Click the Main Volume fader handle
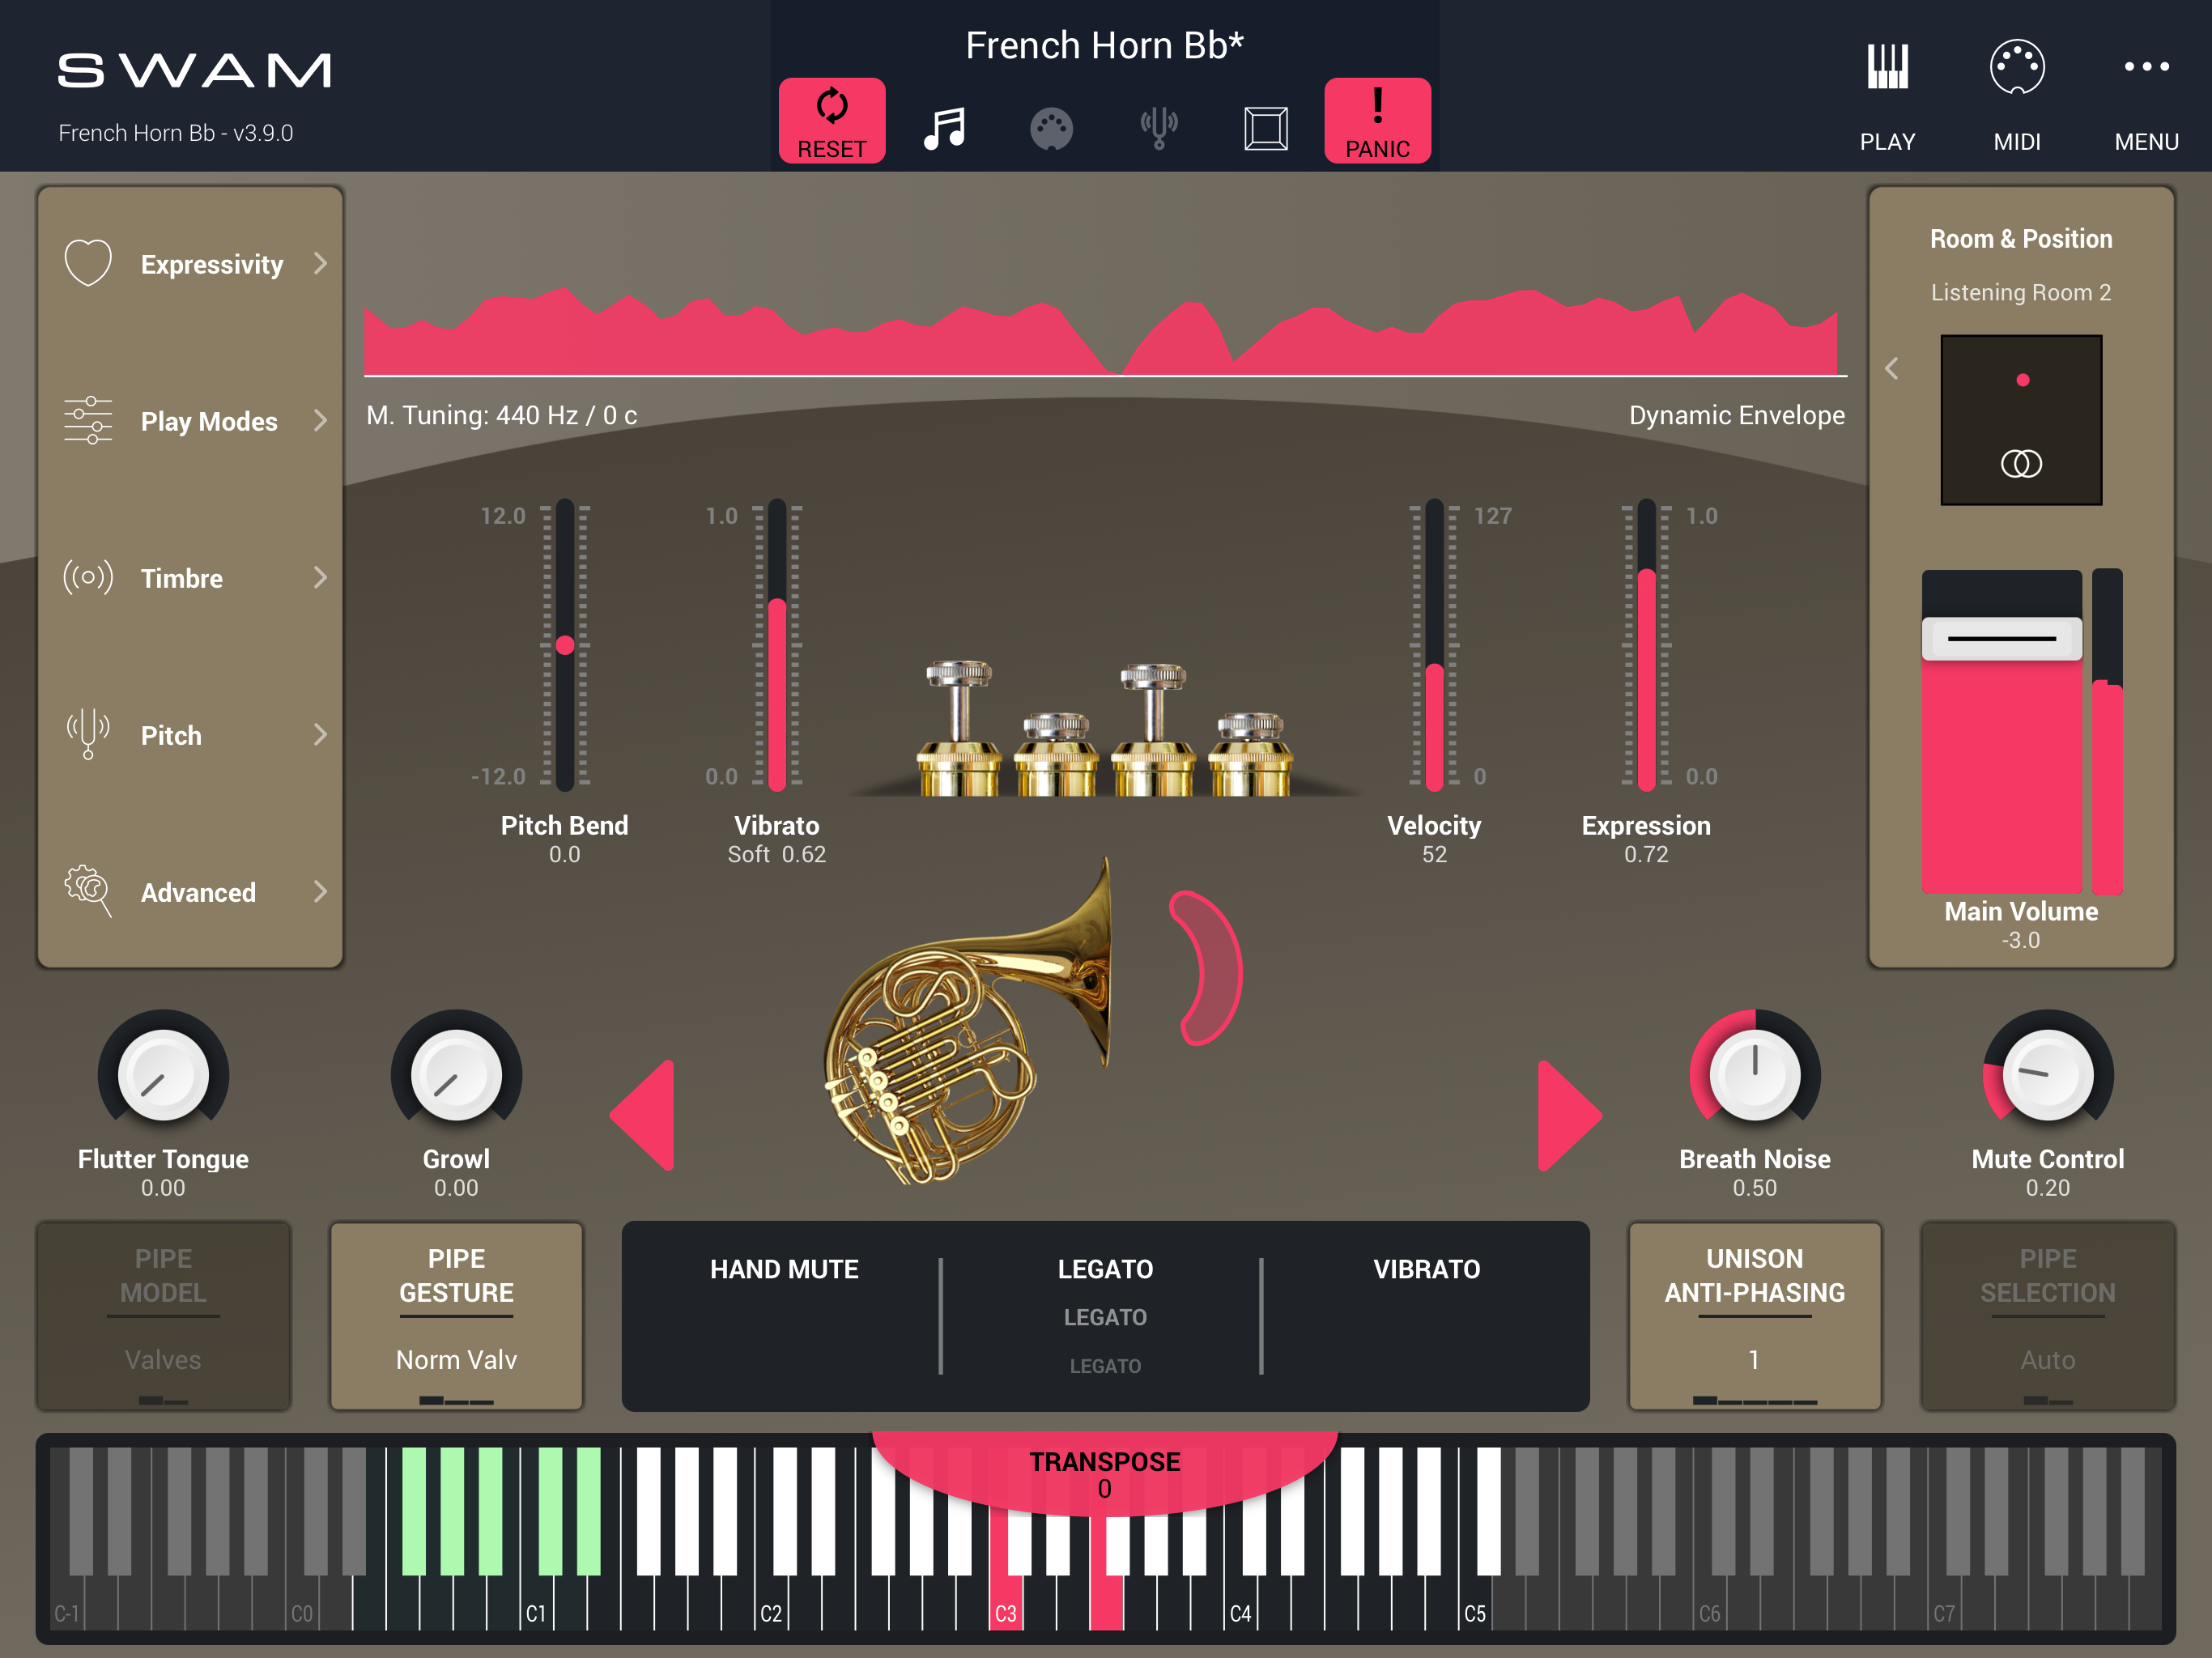The image size is (2212, 1658). click(2001, 638)
